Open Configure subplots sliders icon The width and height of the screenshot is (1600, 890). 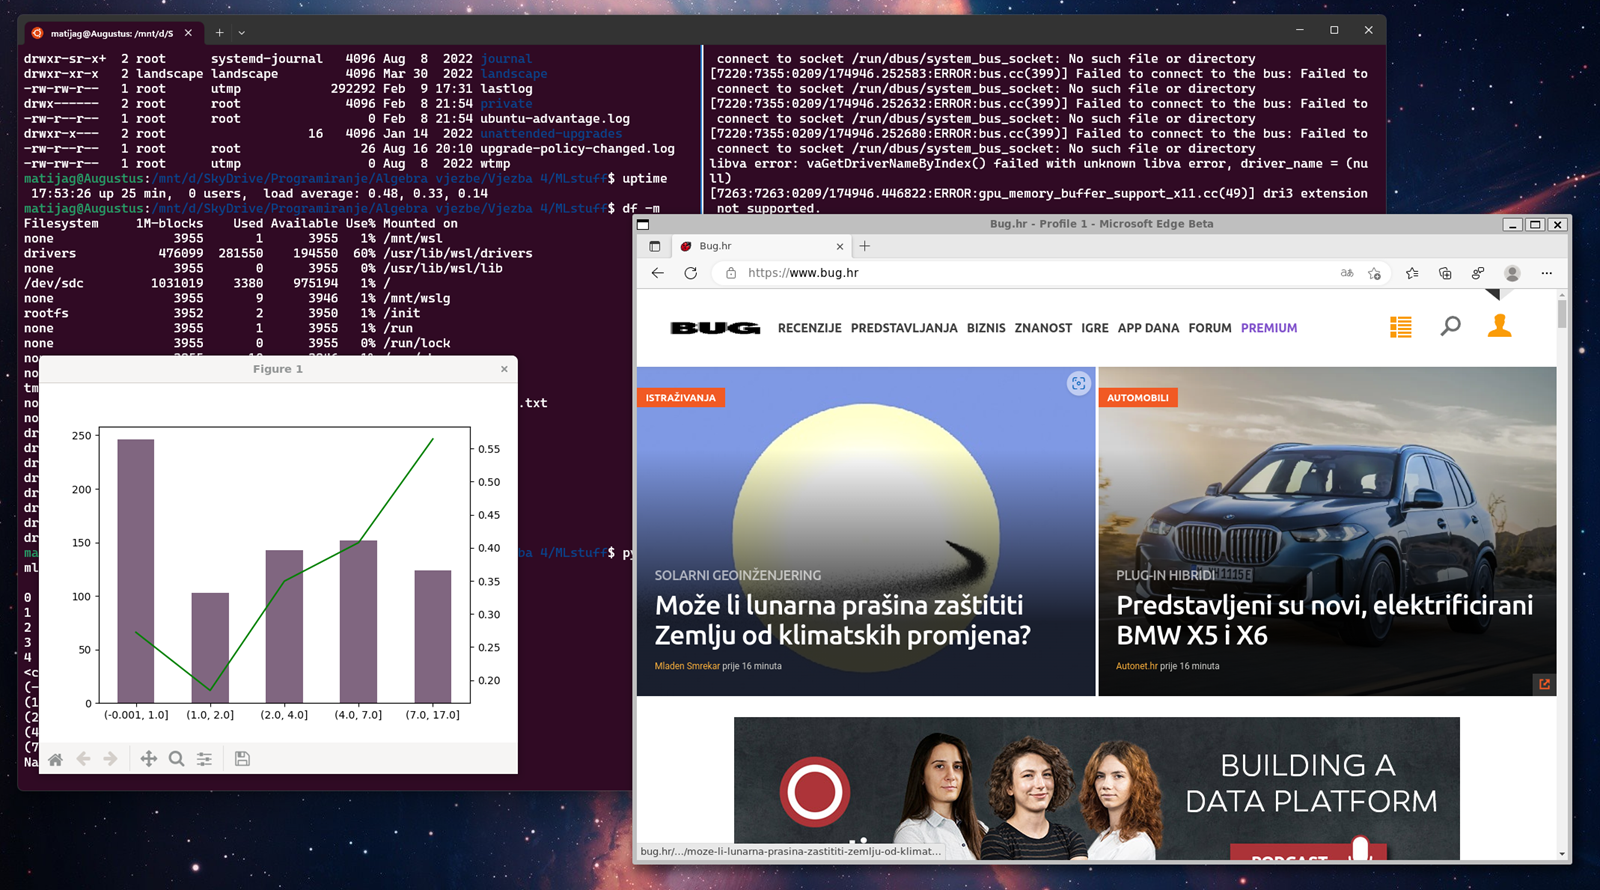(204, 759)
